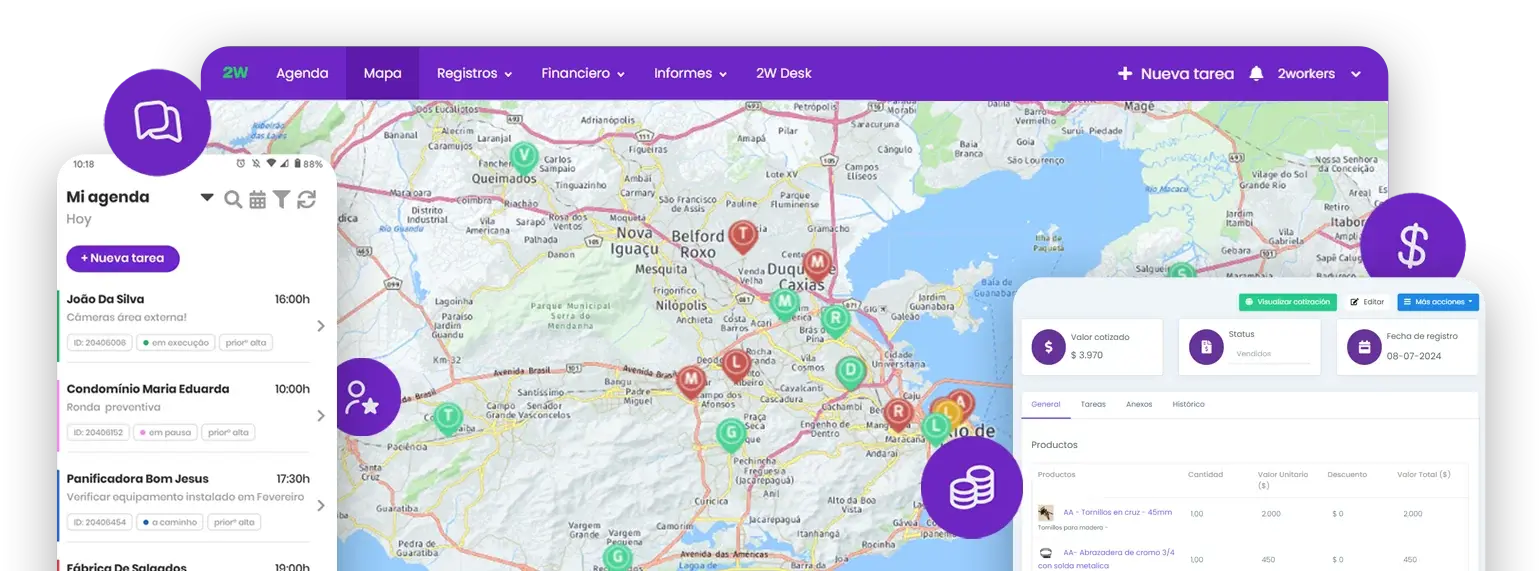Open the Mapa menu item
The image size is (1540, 571).
[383, 73]
